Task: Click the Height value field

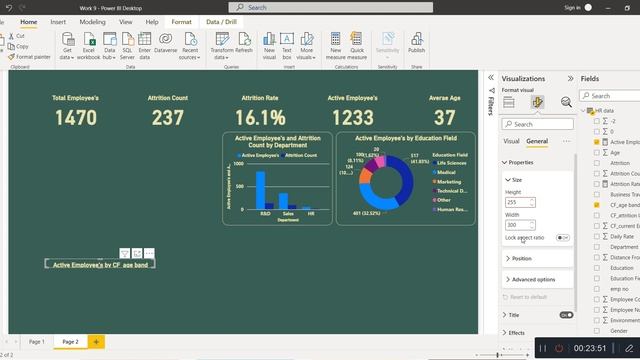Action: click(520, 202)
